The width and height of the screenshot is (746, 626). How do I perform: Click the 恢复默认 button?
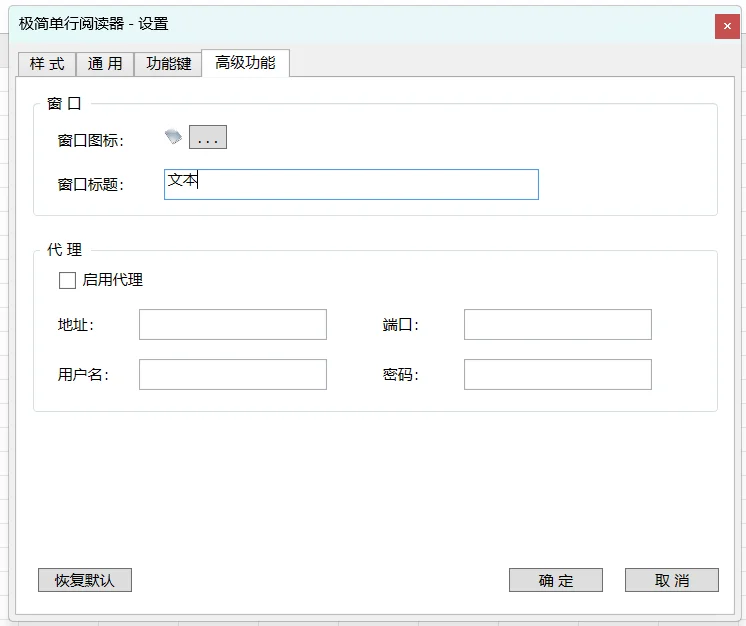(x=85, y=580)
